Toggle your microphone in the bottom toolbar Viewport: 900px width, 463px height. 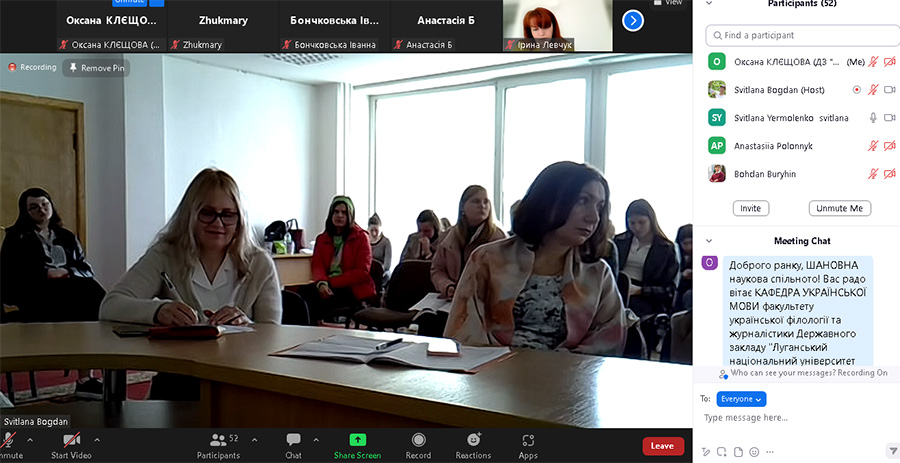tap(8, 446)
